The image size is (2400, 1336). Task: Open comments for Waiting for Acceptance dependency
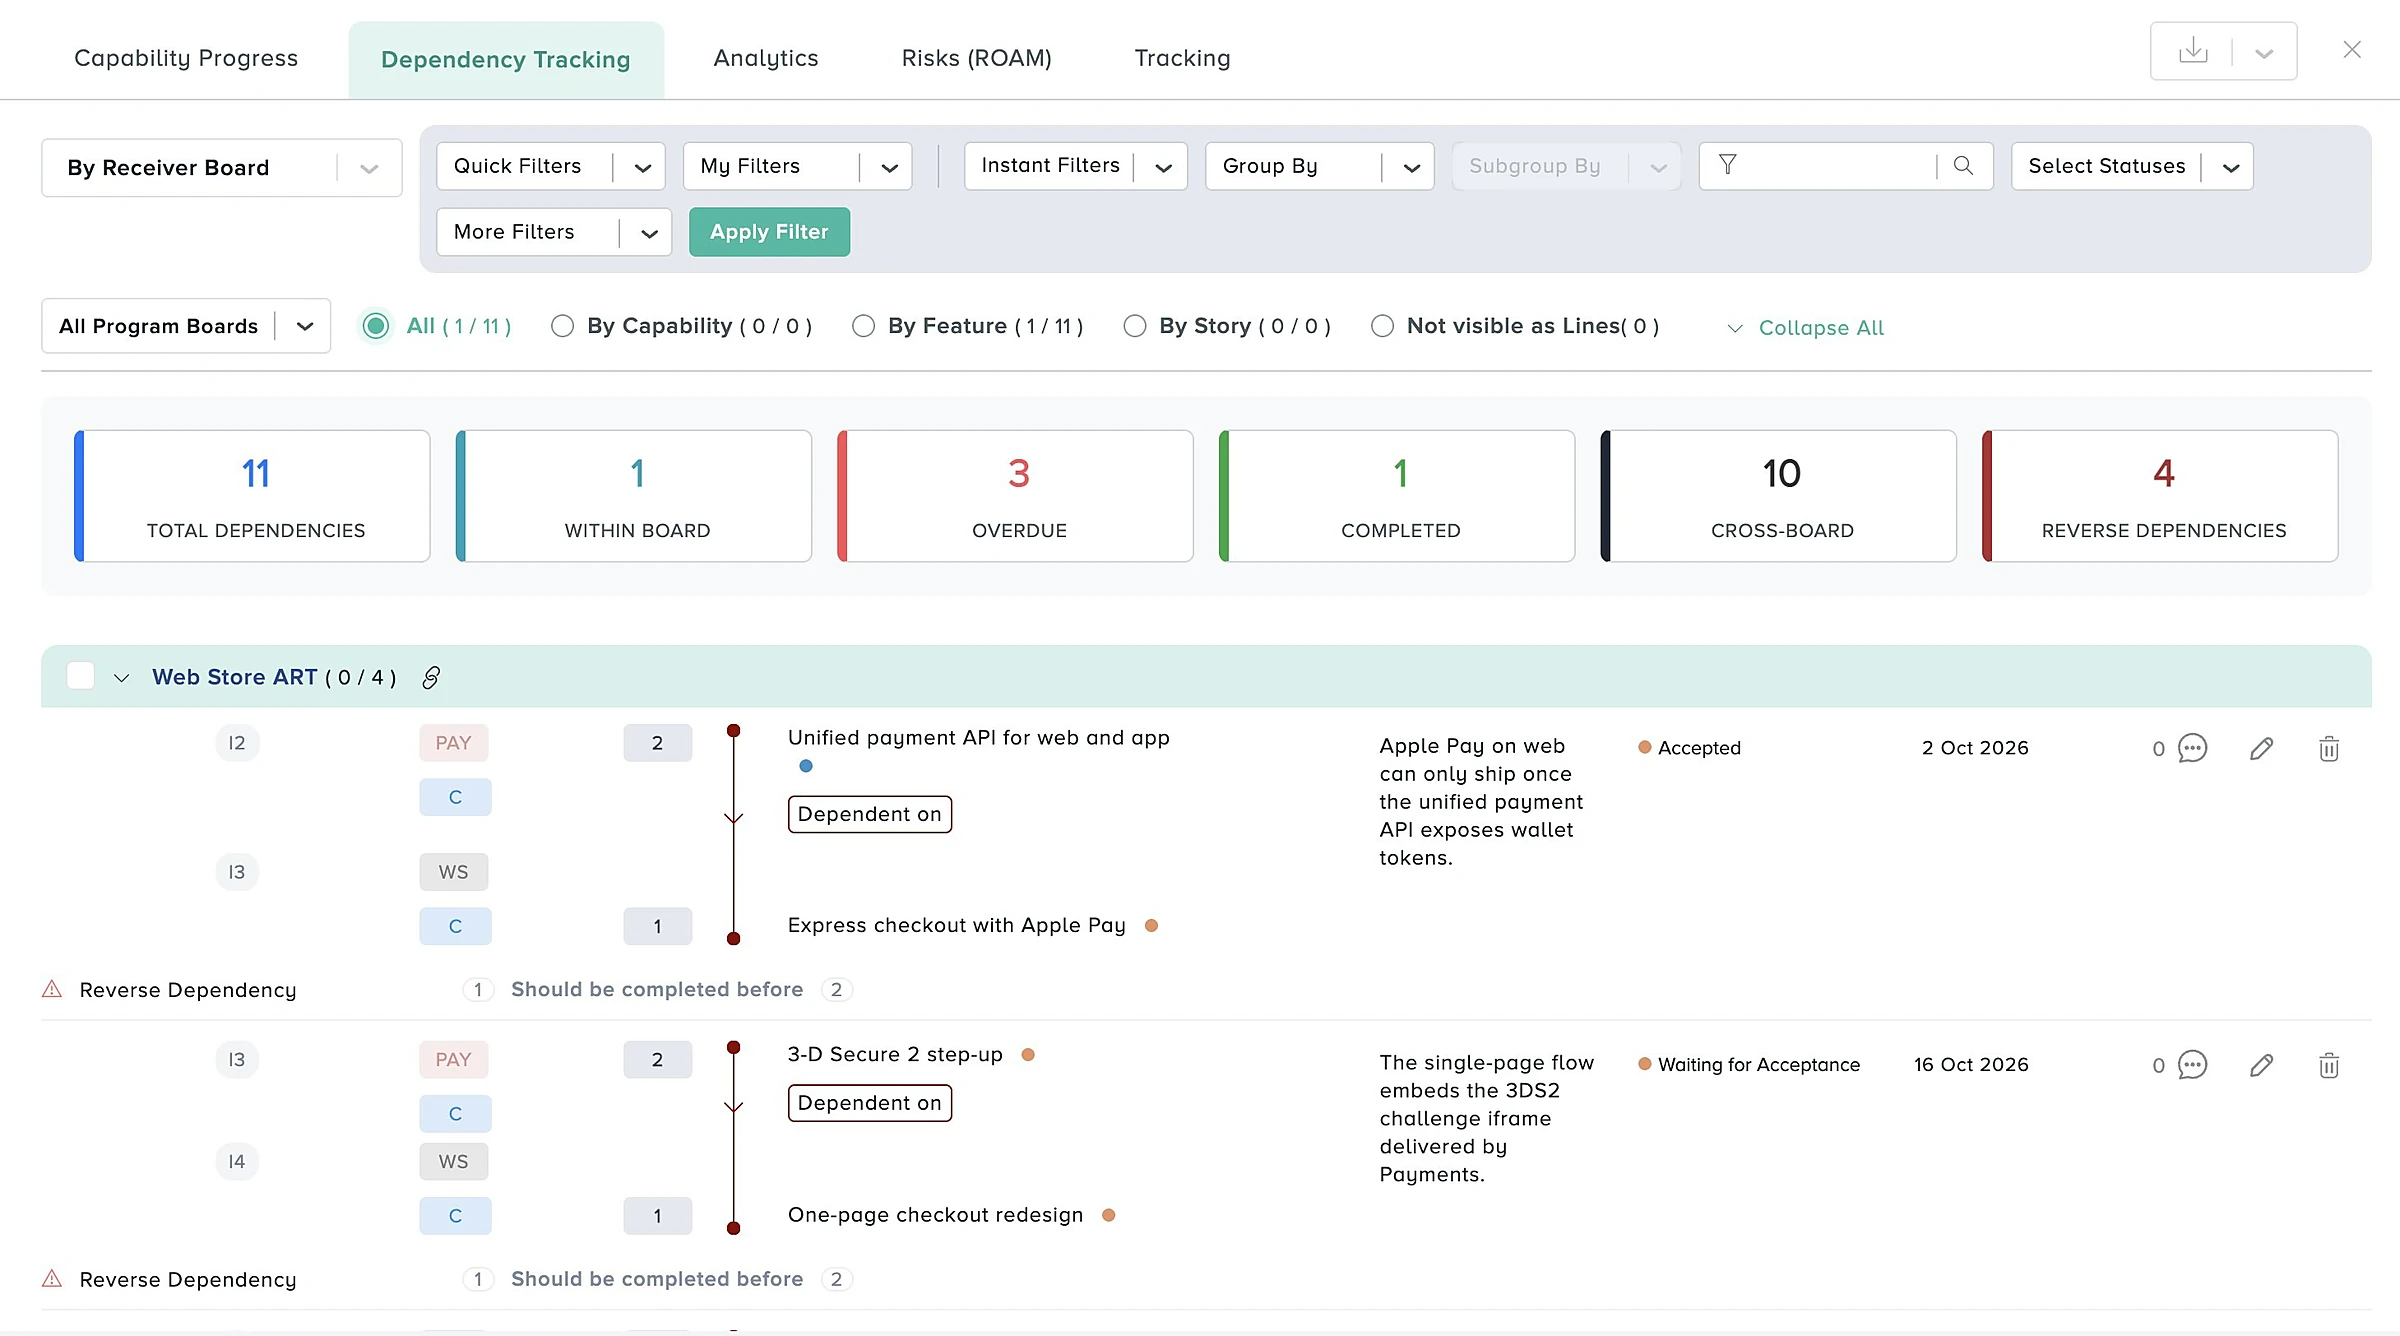(x=2192, y=1065)
